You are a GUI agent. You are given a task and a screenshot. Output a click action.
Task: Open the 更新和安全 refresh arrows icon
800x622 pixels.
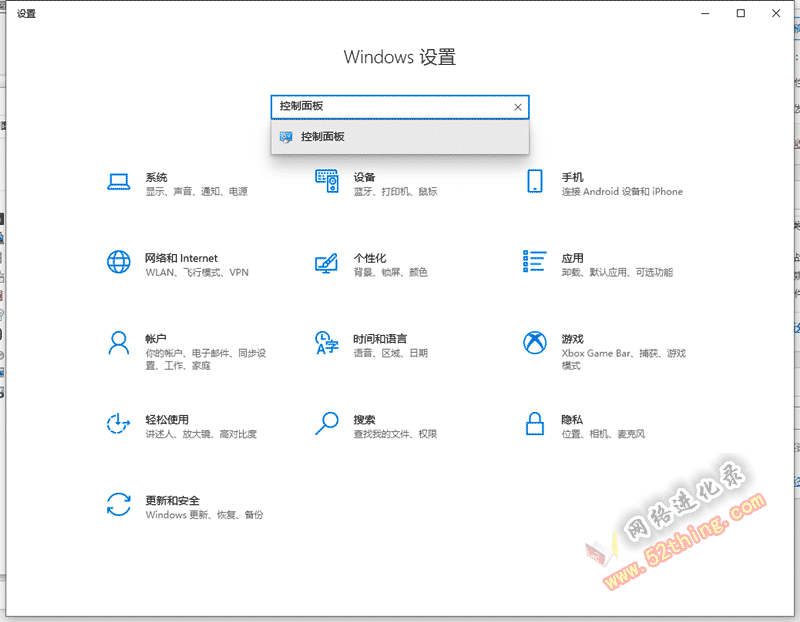[118, 504]
